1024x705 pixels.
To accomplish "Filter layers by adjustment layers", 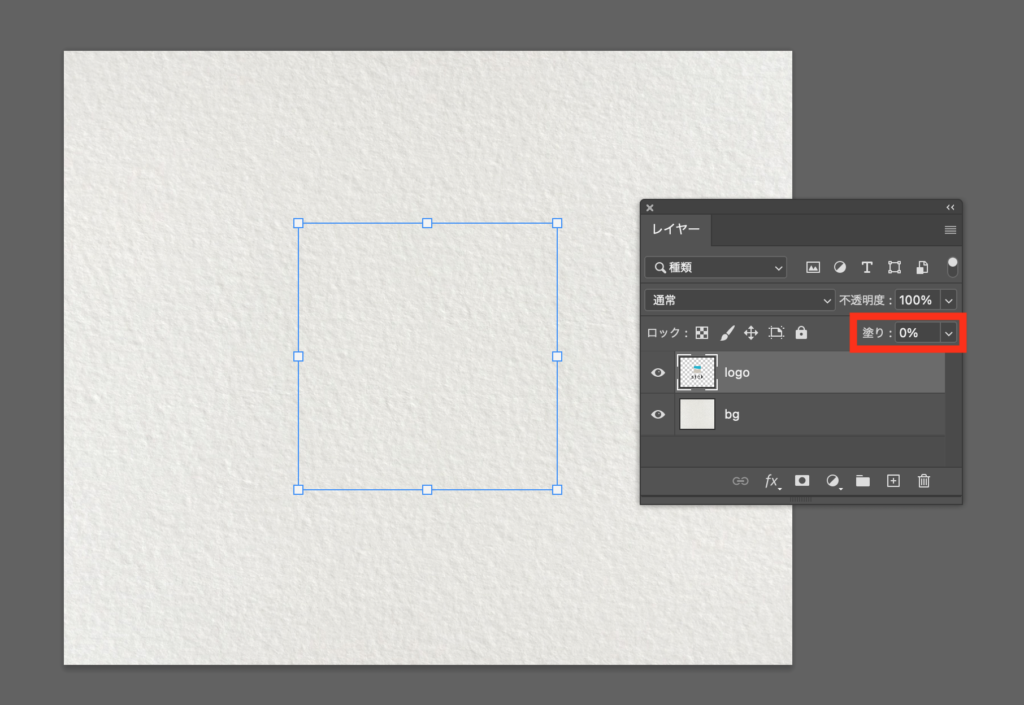I will (x=840, y=268).
